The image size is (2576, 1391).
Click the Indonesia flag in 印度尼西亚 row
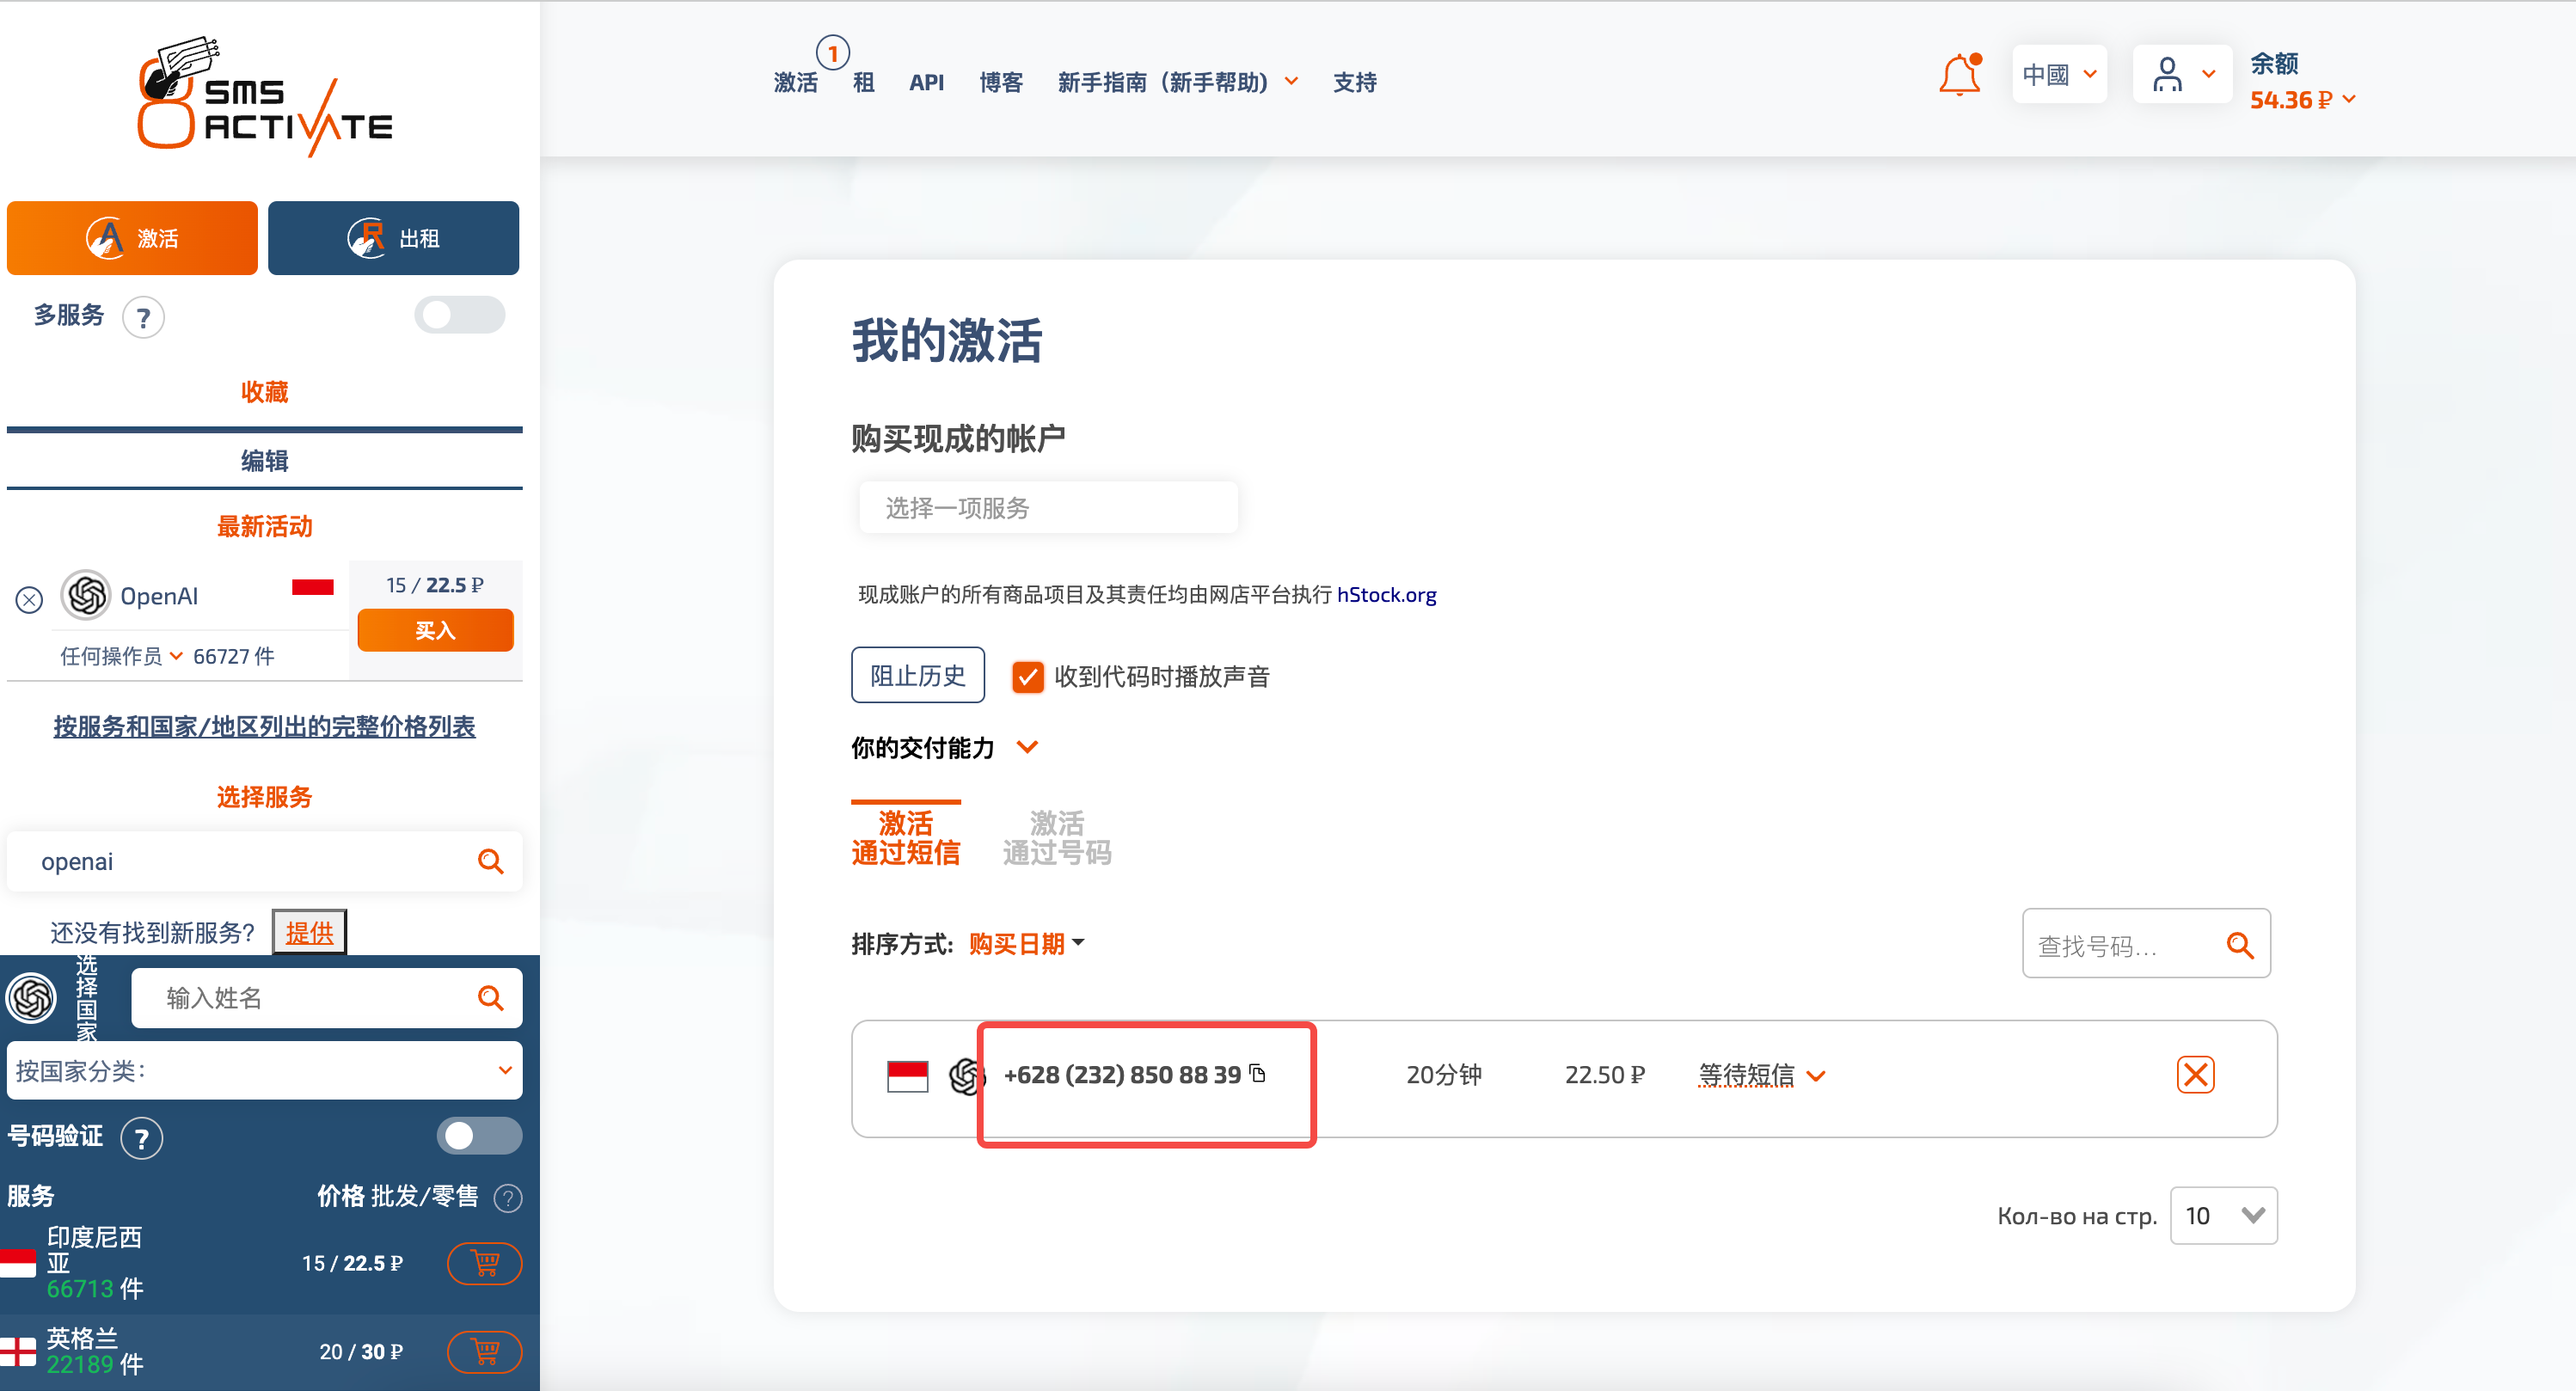pos(18,1264)
